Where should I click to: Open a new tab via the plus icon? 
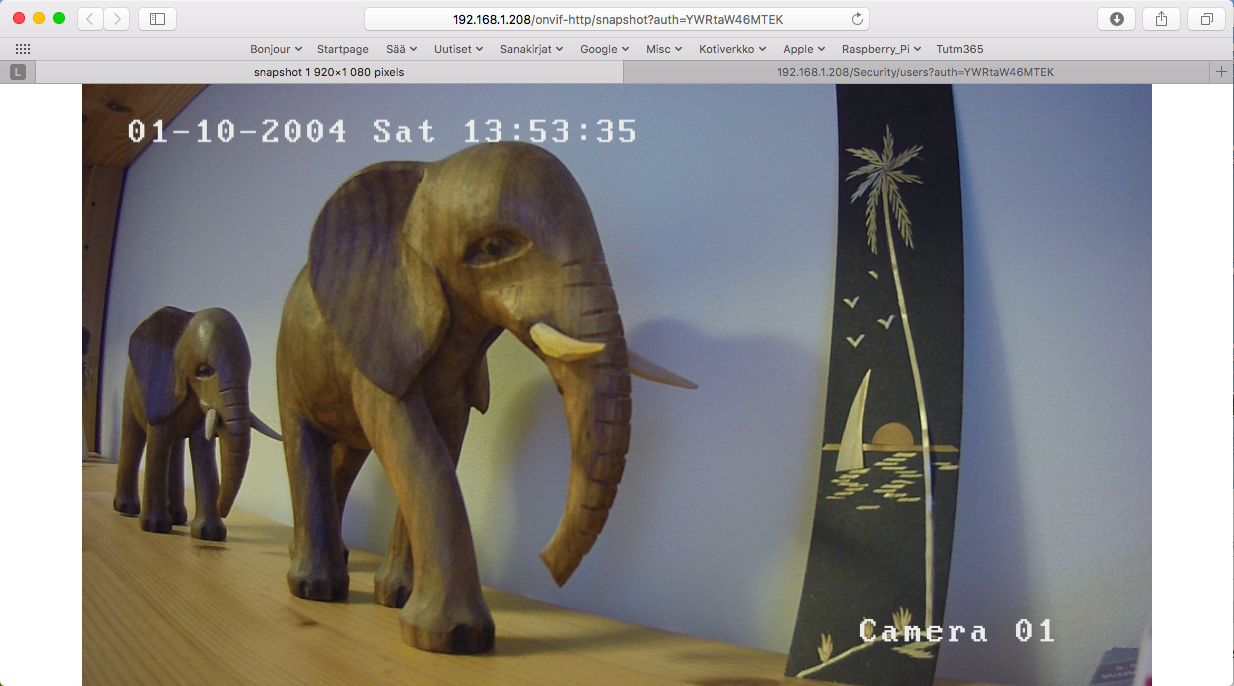[x=1221, y=71]
